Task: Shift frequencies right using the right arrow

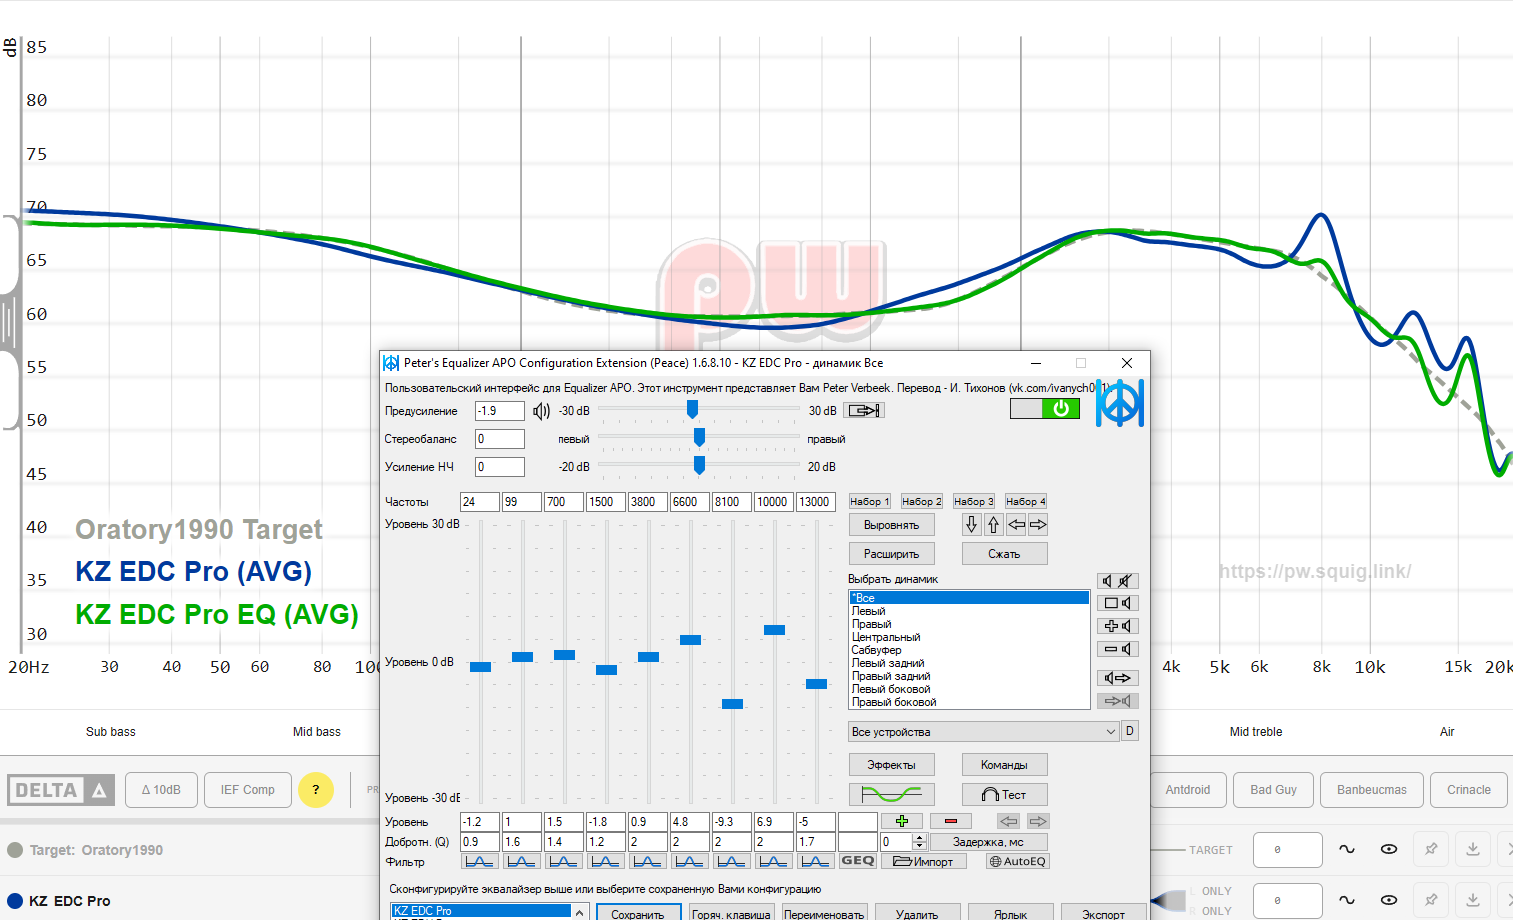Action: click(1038, 524)
